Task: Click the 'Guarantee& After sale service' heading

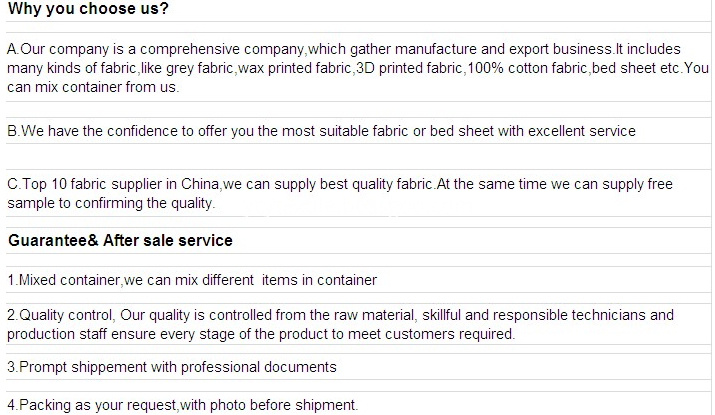Action: pyautogui.click(x=120, y=240)
